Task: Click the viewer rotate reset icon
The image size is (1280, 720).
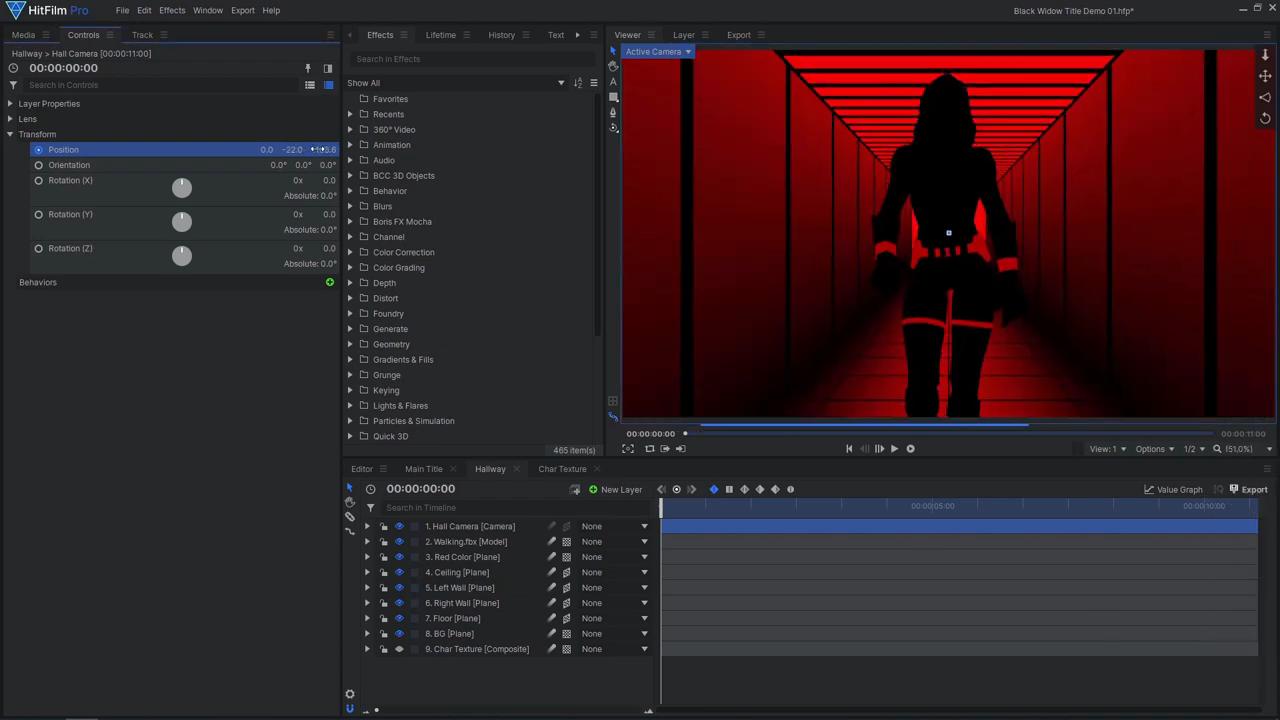Action: 1265,118
